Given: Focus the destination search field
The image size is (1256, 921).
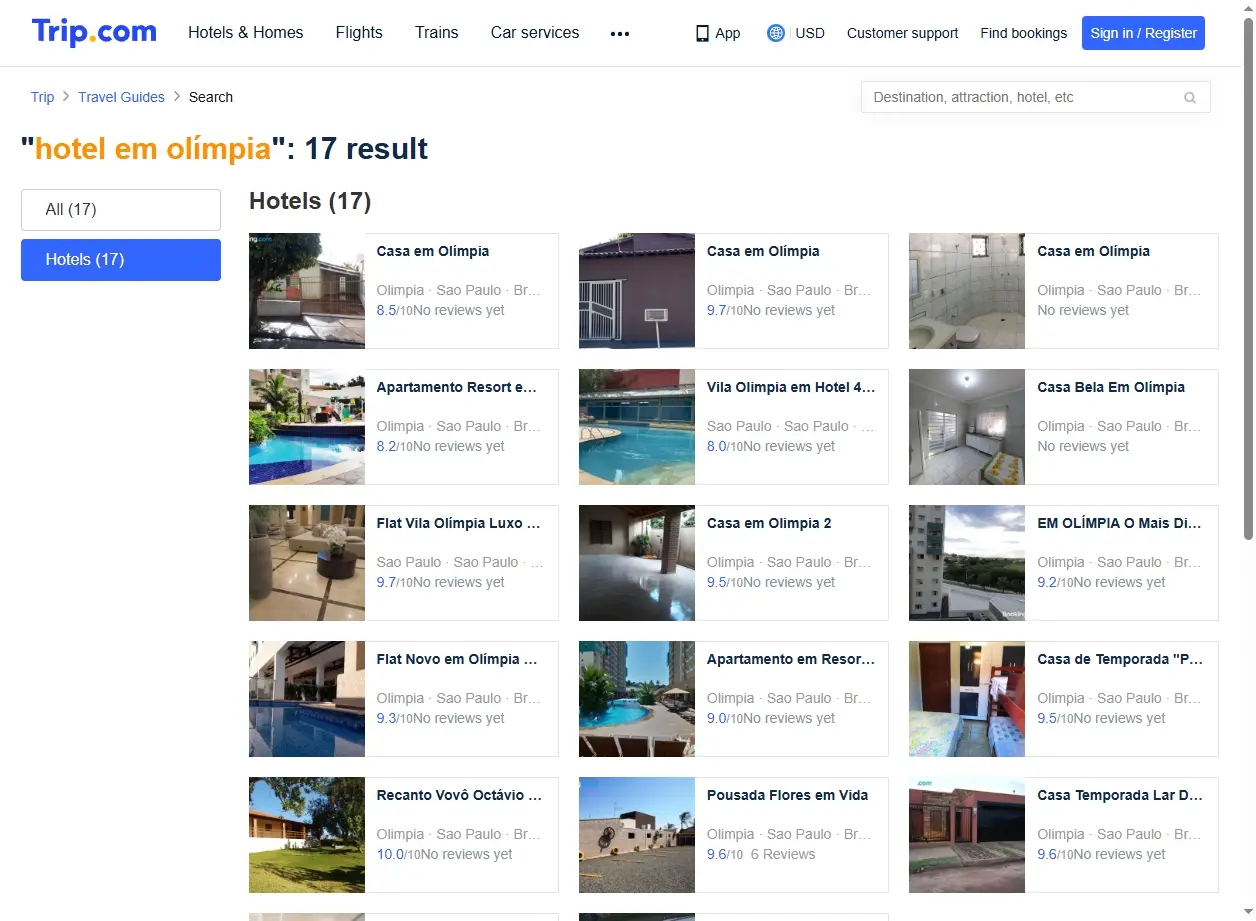Looking at the screenshot, I should point(1036,97).
